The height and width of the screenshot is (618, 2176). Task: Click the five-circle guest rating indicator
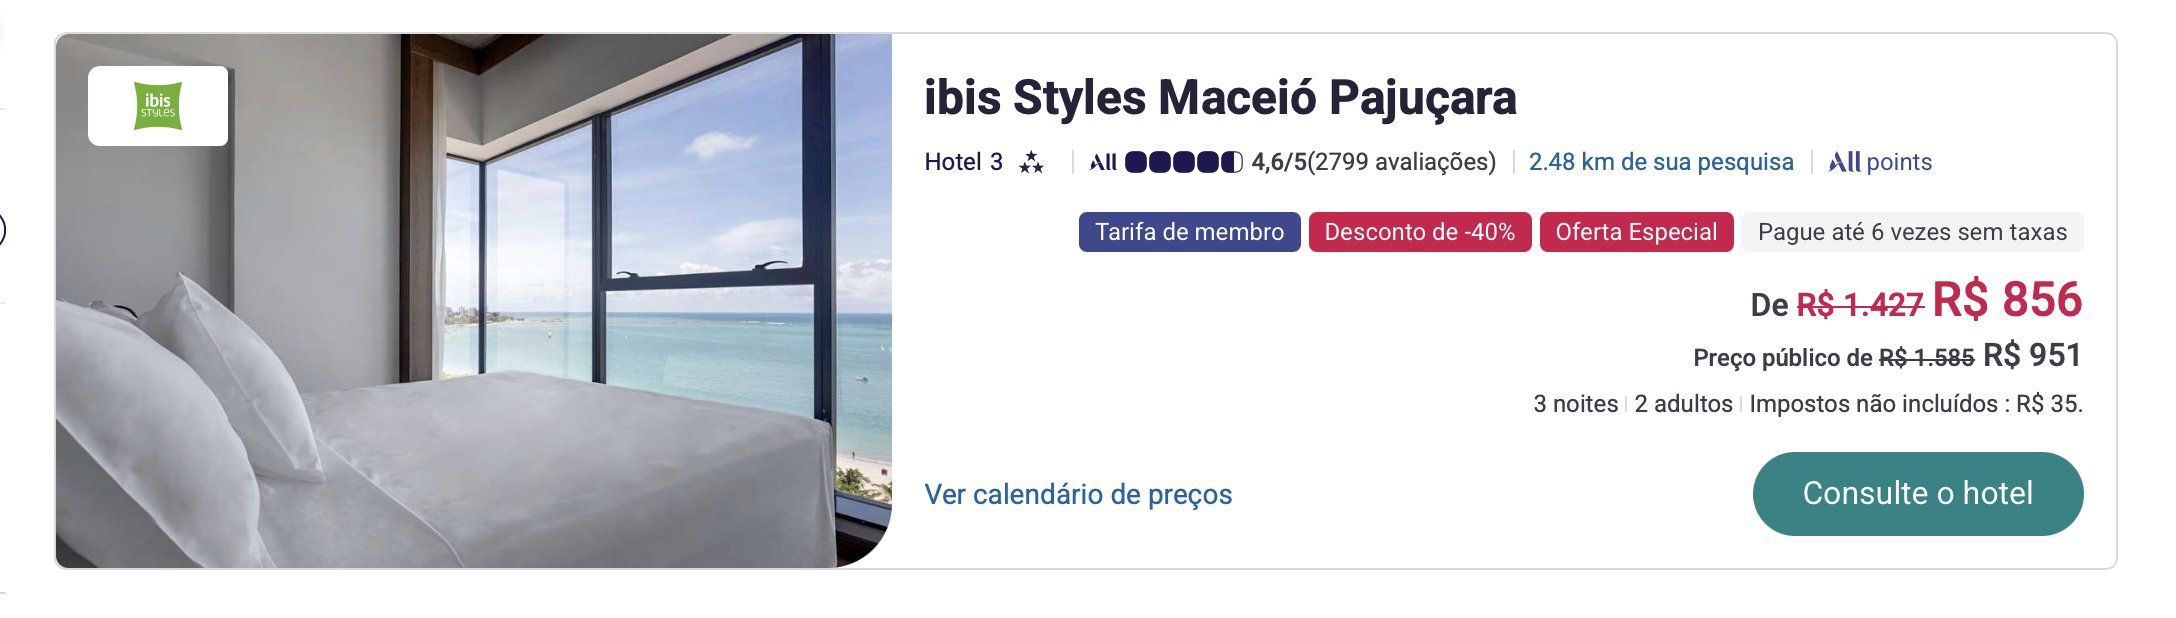(1183, 163)
